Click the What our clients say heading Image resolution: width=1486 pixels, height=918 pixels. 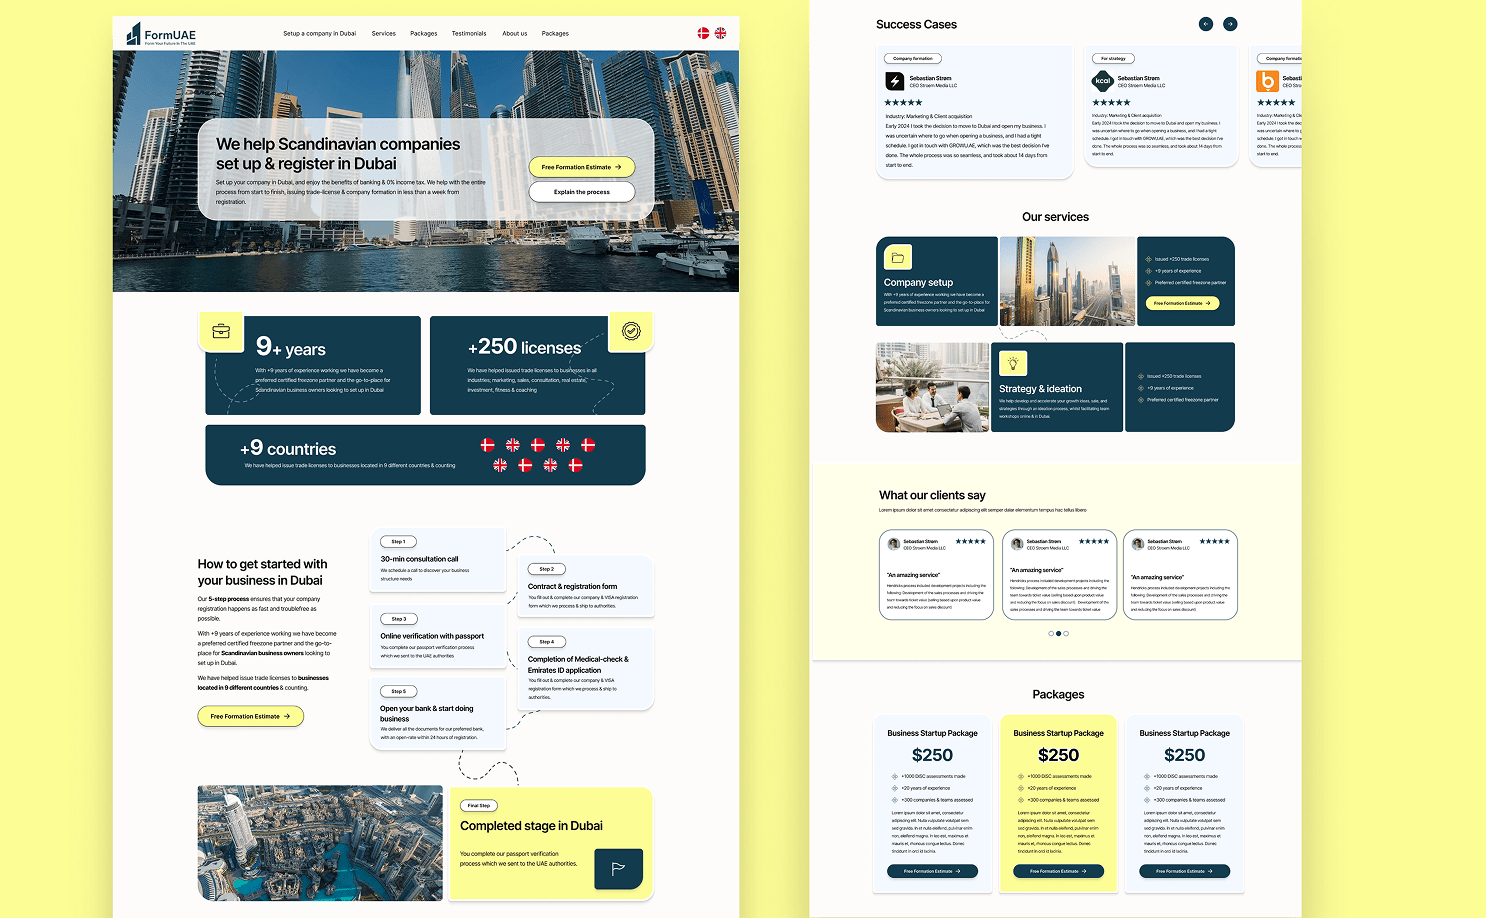click(x=932, y=495)
